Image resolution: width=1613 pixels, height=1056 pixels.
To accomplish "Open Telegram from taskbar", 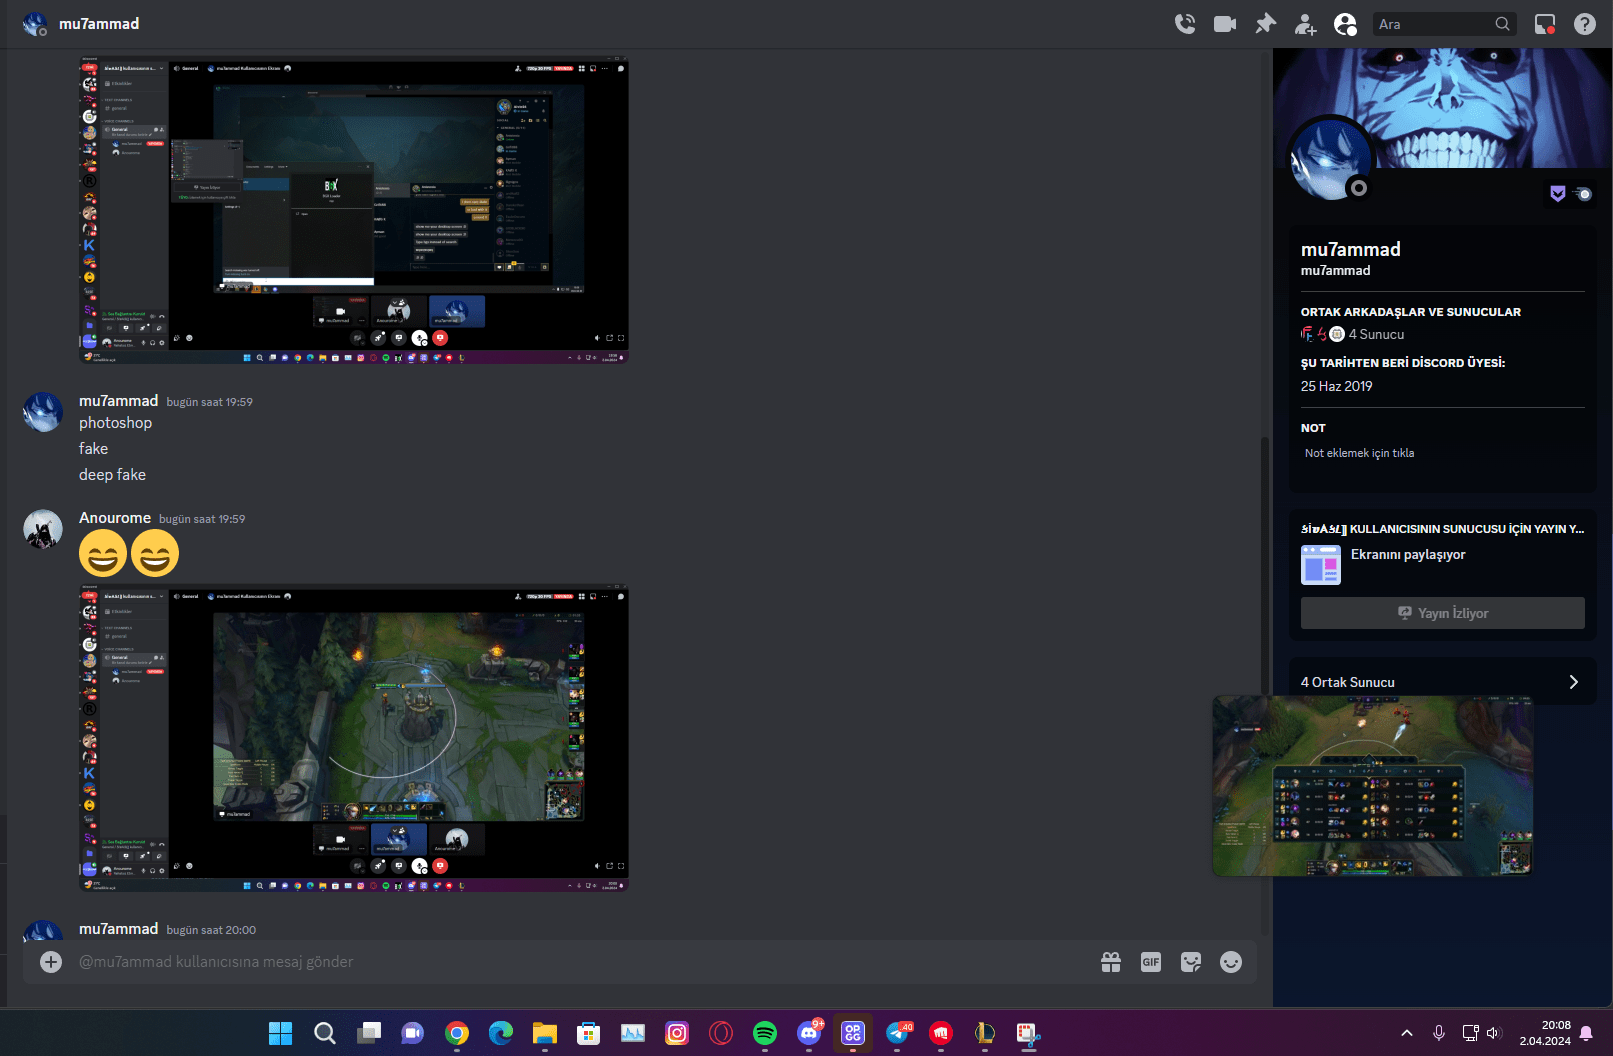I will pos(897,1033).
